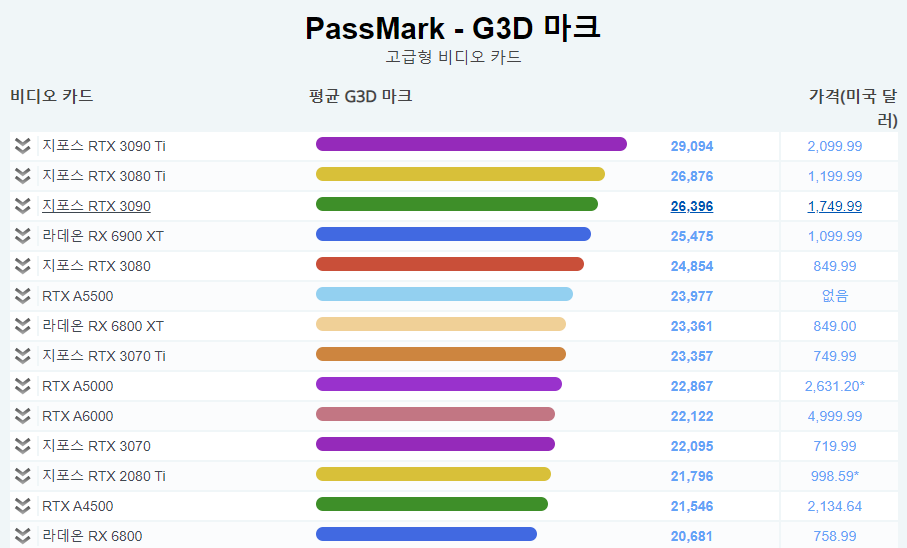Viewport: 907px width, 548px height.
Task: Click the score value 25,475
Action: point(692,237)
